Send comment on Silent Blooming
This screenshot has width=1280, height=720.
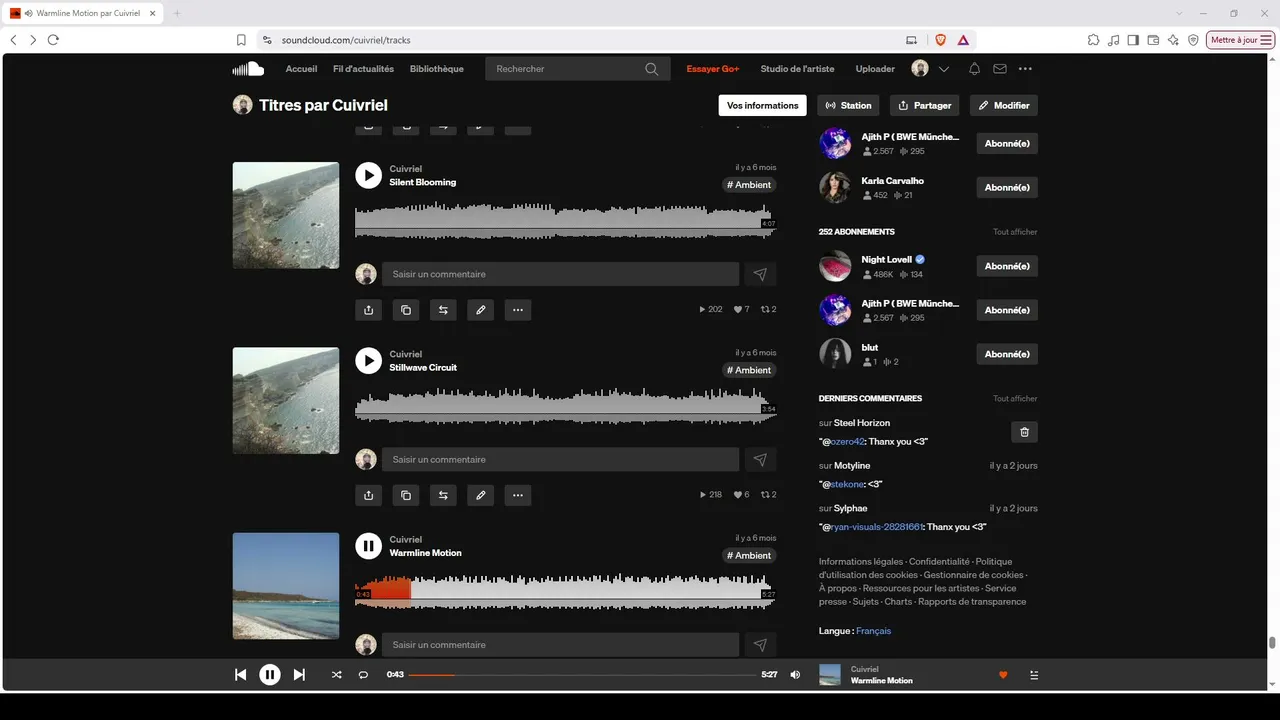(760, 274)
